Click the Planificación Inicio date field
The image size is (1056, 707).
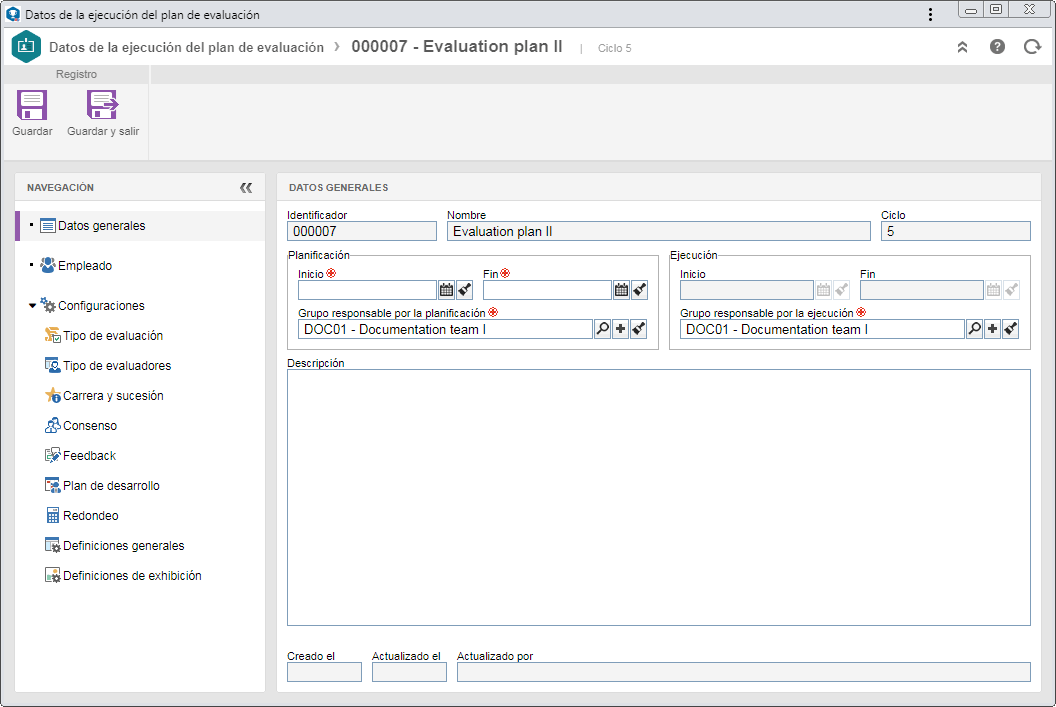coord(367,290)
